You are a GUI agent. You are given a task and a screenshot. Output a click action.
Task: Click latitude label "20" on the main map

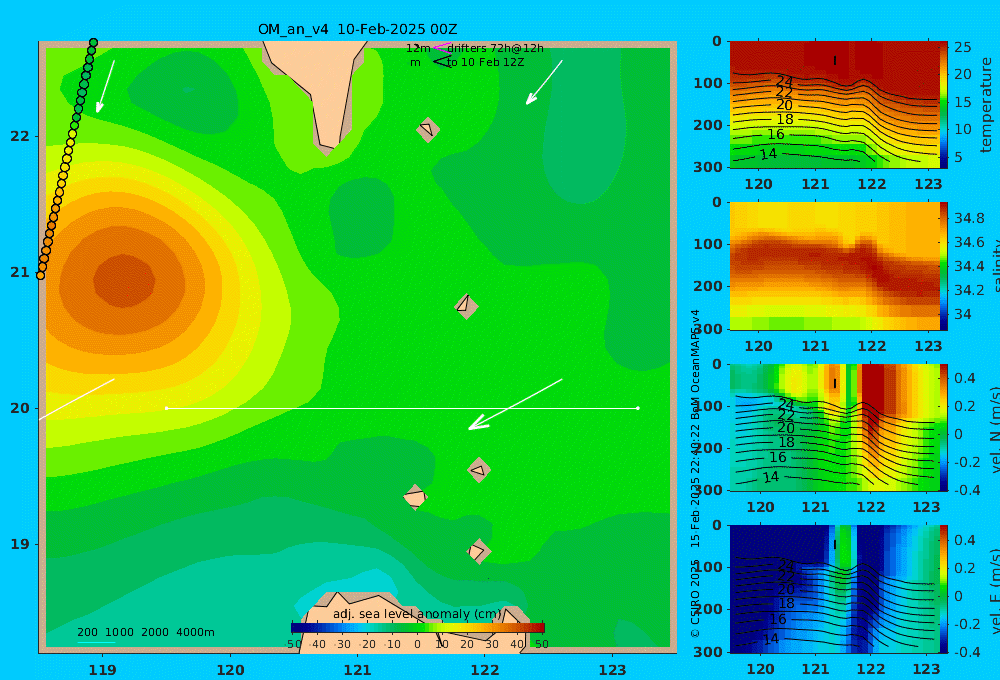20,408
